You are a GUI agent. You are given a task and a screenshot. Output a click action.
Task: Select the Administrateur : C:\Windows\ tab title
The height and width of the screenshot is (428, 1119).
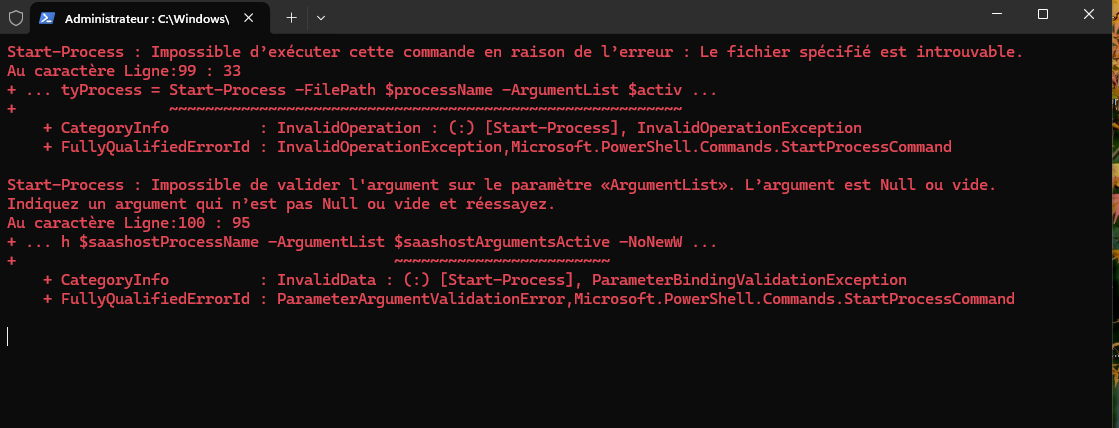tap(147, 18)
